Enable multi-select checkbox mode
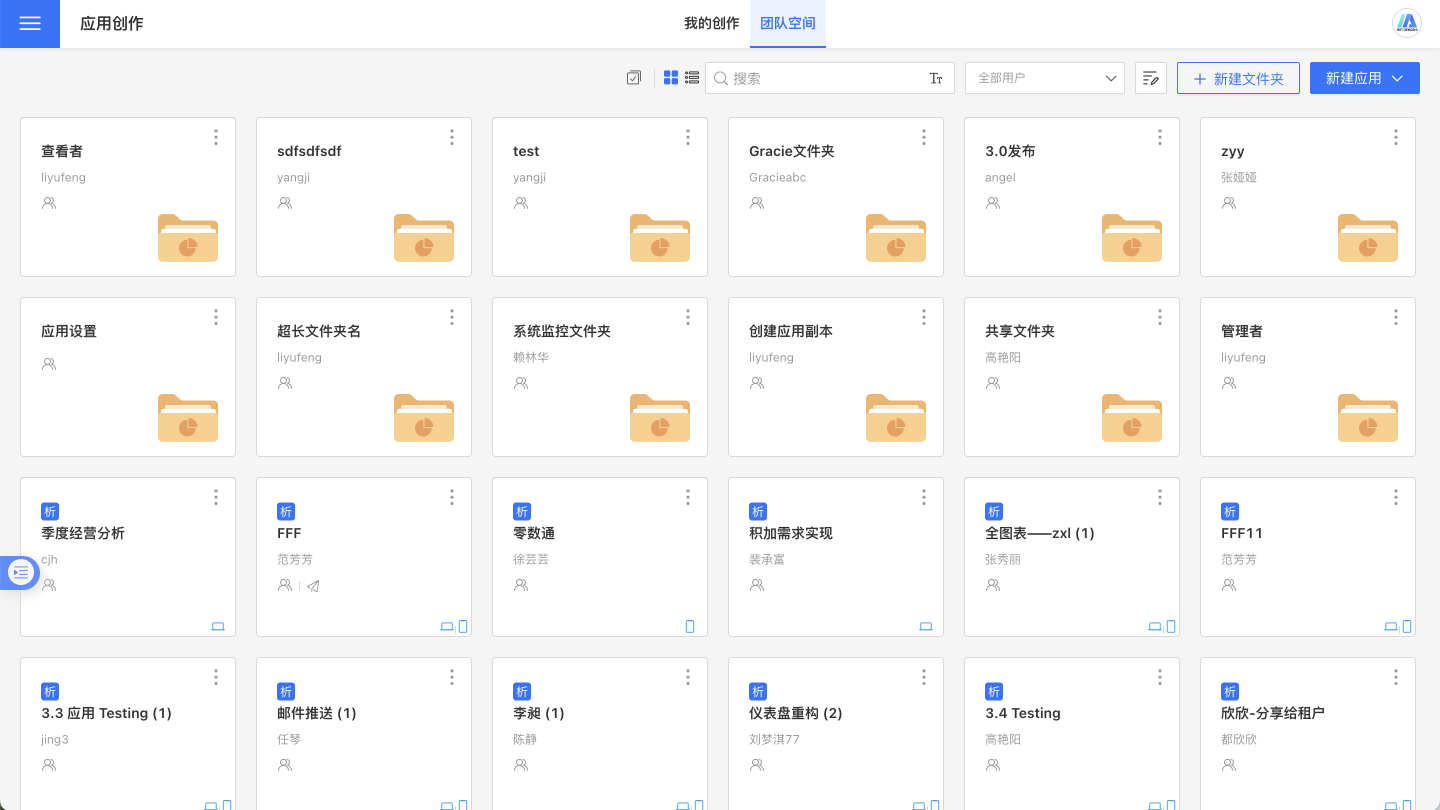This screenshot has height=810, width=1440. tap(634, 78)
